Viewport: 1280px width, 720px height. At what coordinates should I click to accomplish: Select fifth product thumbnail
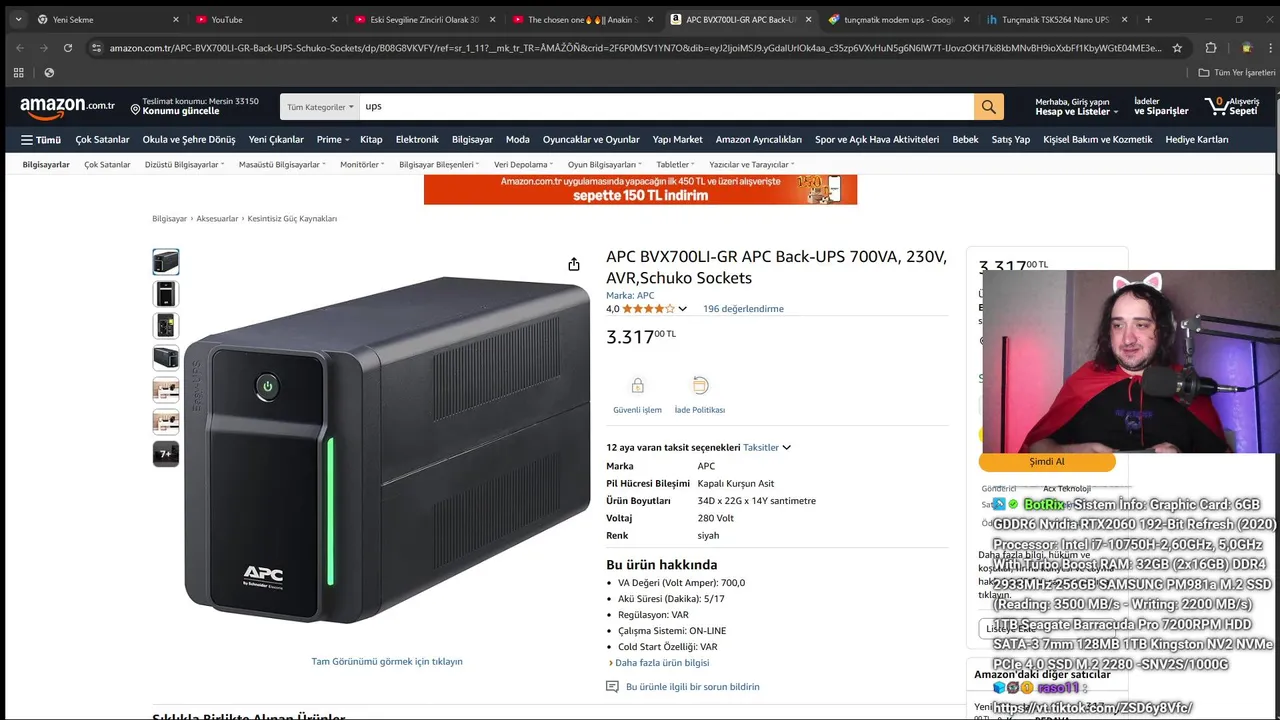pos(166,390)
